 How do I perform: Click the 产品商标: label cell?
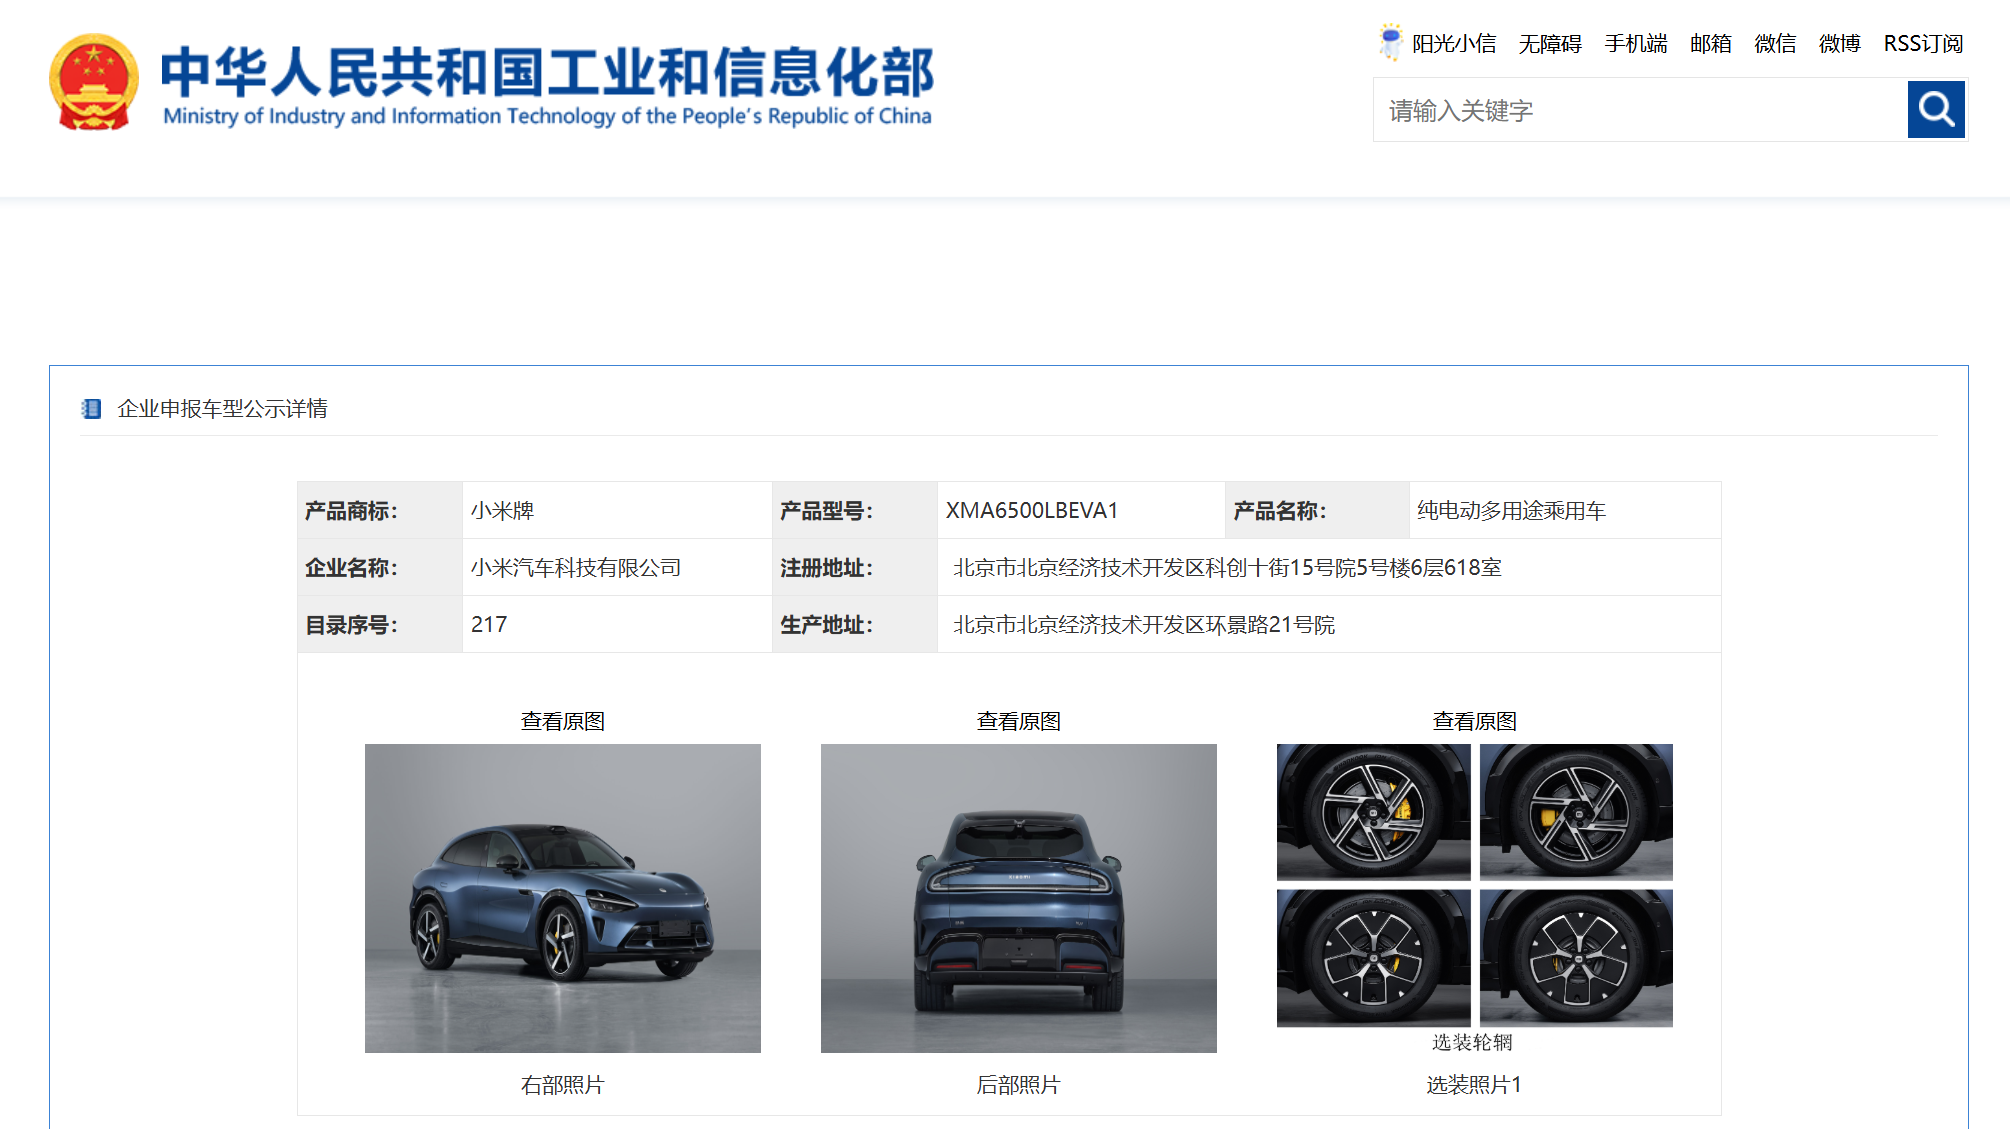(x=380, y=511)
